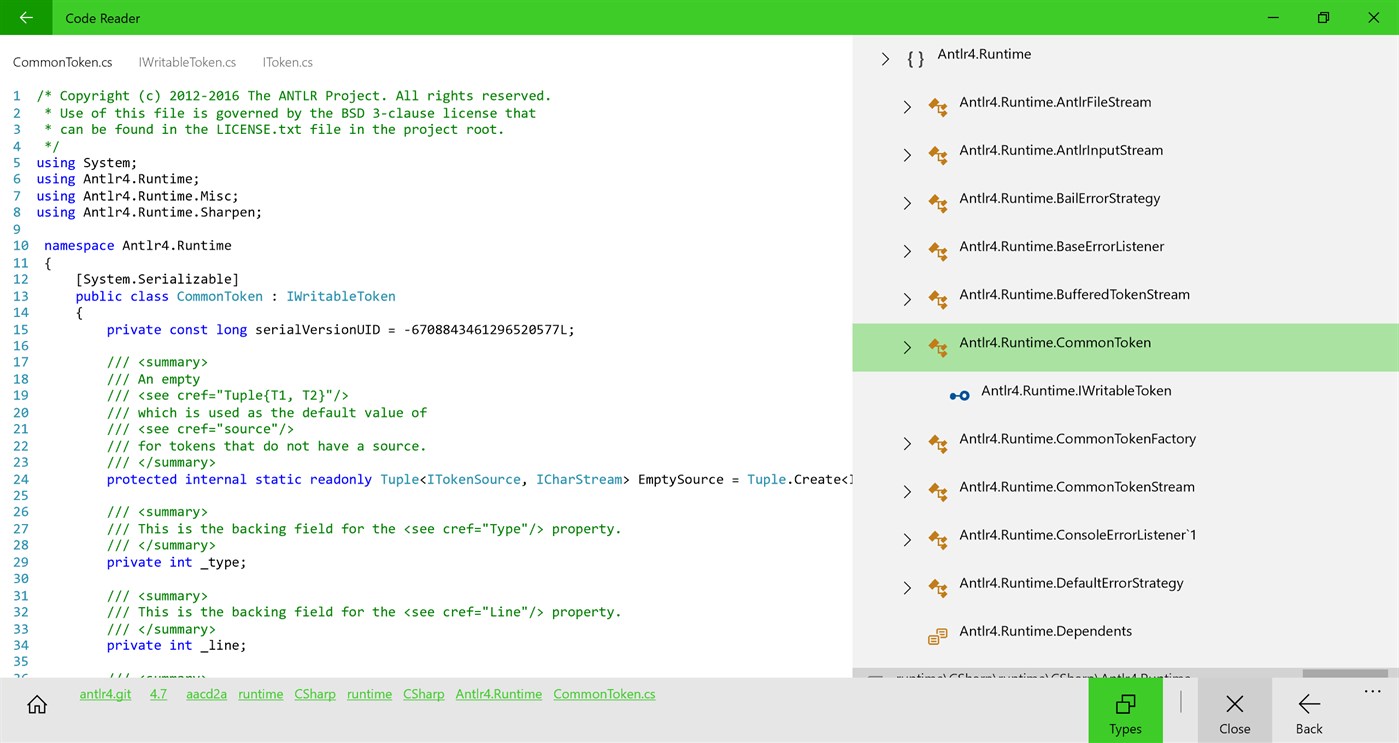
Task: Click the interface icon beside IWritableToken
Action: (x=959, y=395)
